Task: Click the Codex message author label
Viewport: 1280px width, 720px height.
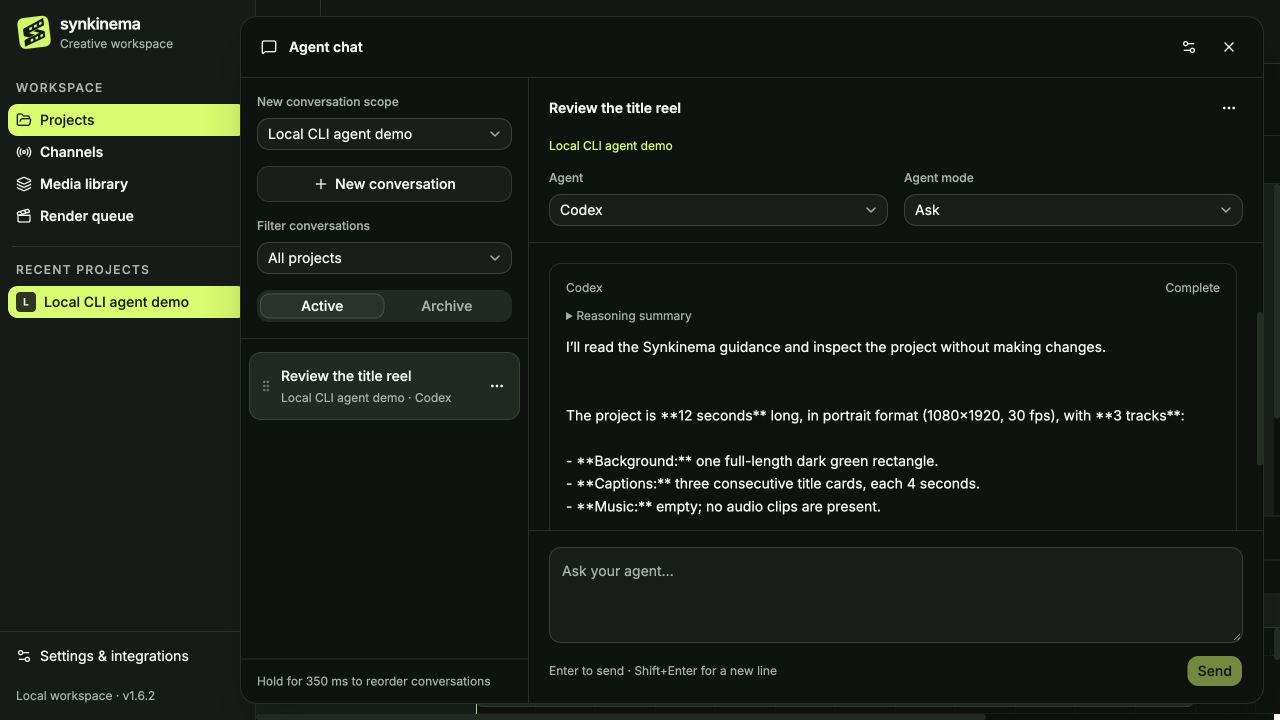Action: click(x=584, y=288)
